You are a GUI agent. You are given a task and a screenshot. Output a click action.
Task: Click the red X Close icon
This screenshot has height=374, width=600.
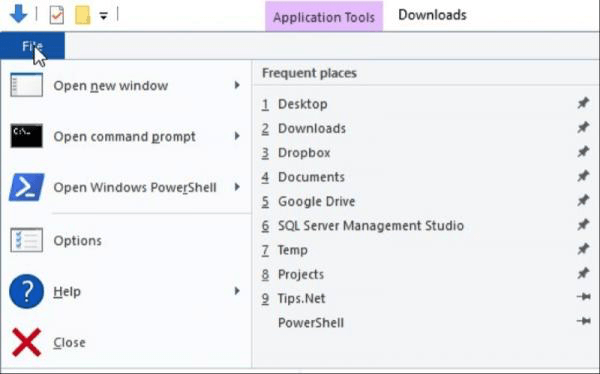coord(26,342)
